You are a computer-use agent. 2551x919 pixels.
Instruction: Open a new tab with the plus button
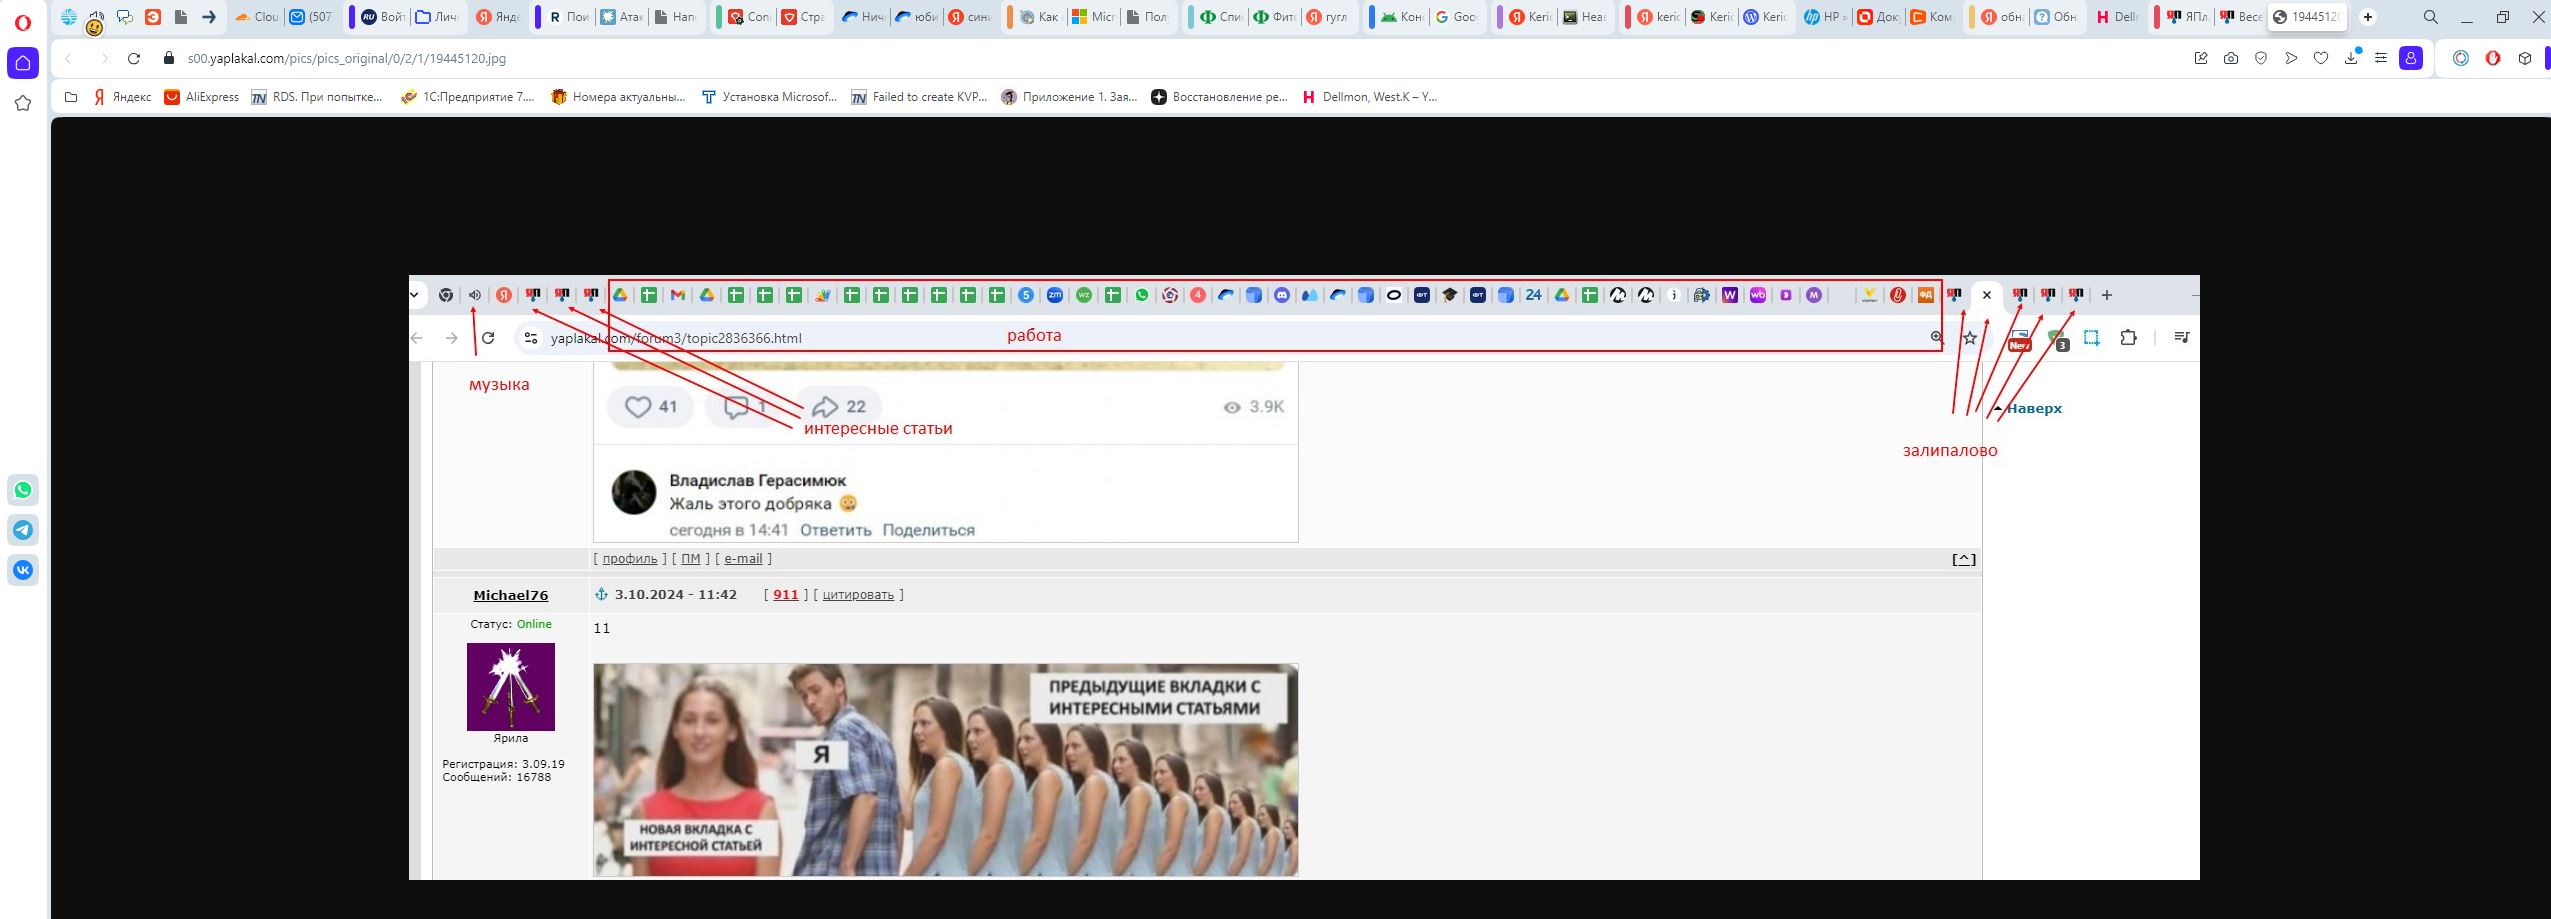[x=2368, y=17]
